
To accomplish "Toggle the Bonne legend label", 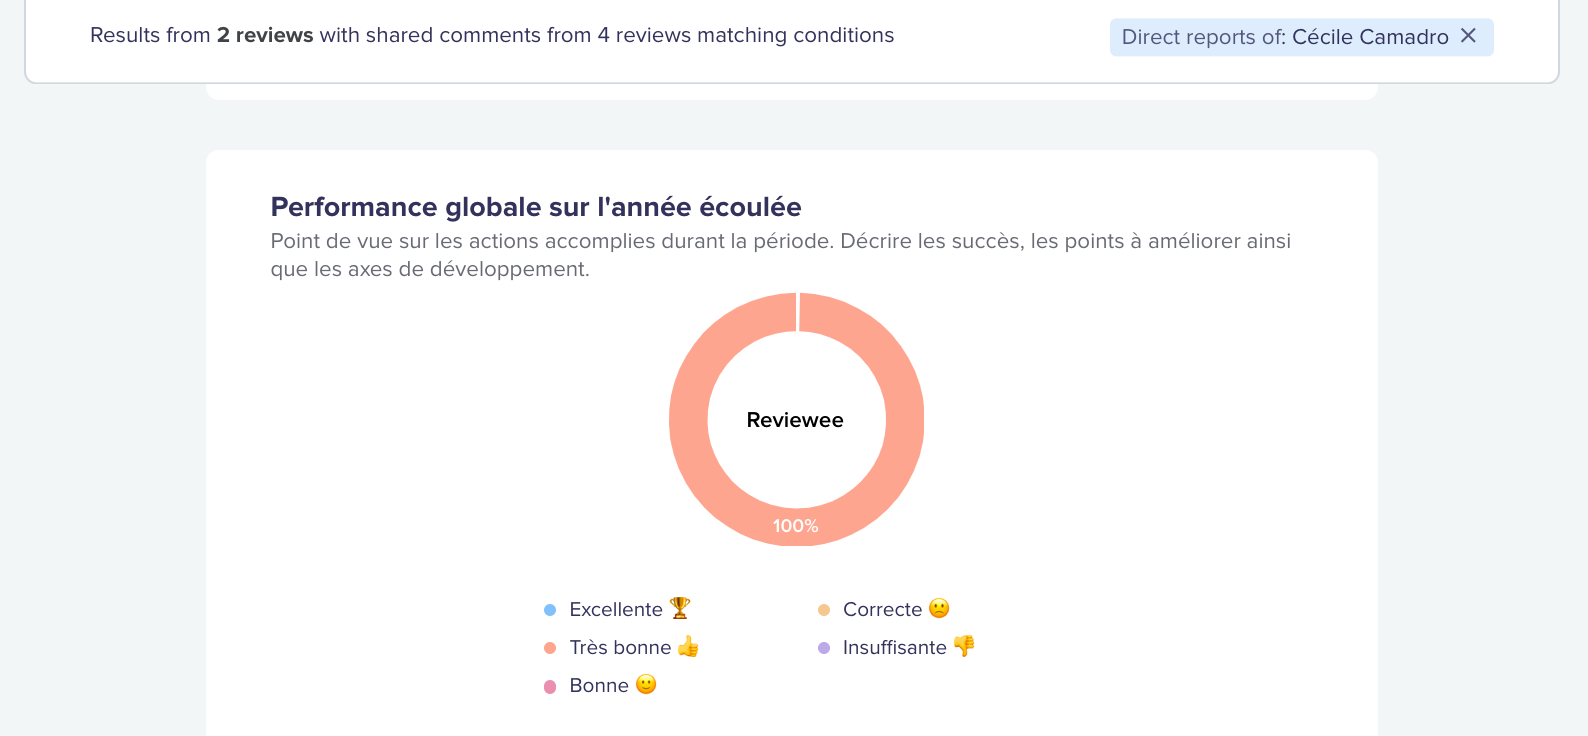I will pos(599,685).
